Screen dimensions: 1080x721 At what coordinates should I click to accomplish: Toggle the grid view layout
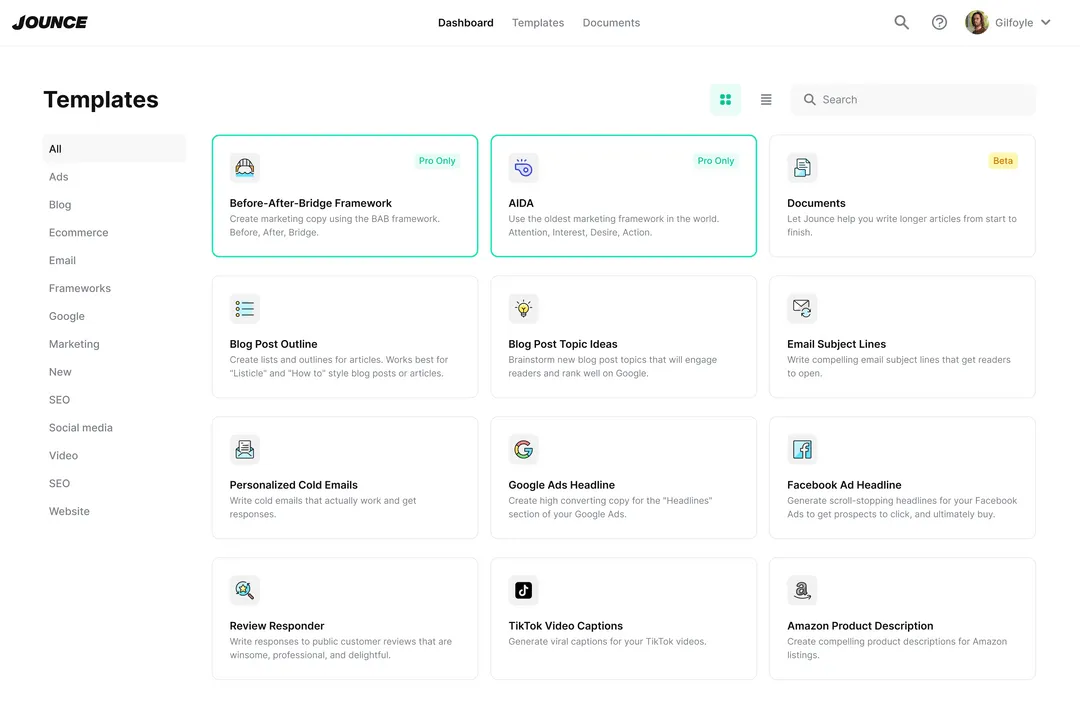pyautogui.click(x=726, y=99)
